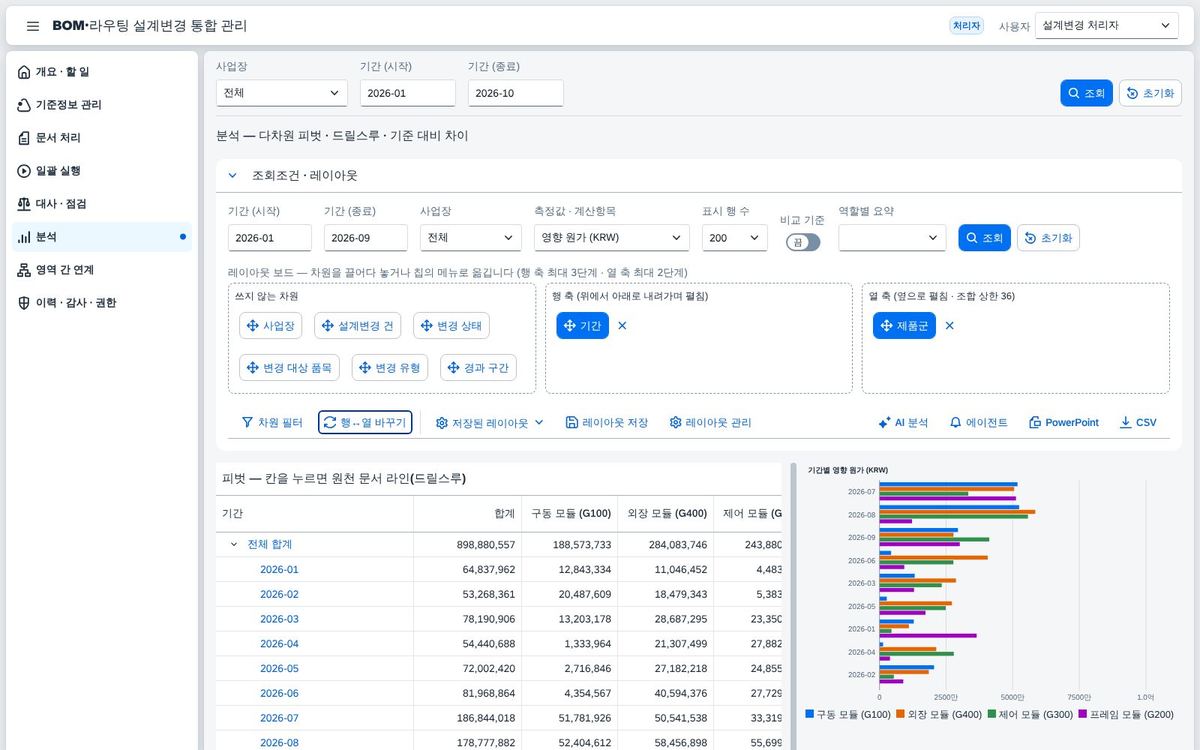The image size is (1200, 750).
Task: Toggle 제어 모듈 (G300) legend swatch
Action: (x=991, y=714)
